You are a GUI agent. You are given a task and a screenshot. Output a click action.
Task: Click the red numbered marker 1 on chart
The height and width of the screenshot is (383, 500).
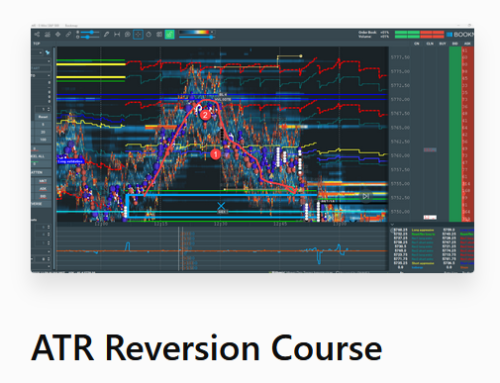tap(216, 154)
